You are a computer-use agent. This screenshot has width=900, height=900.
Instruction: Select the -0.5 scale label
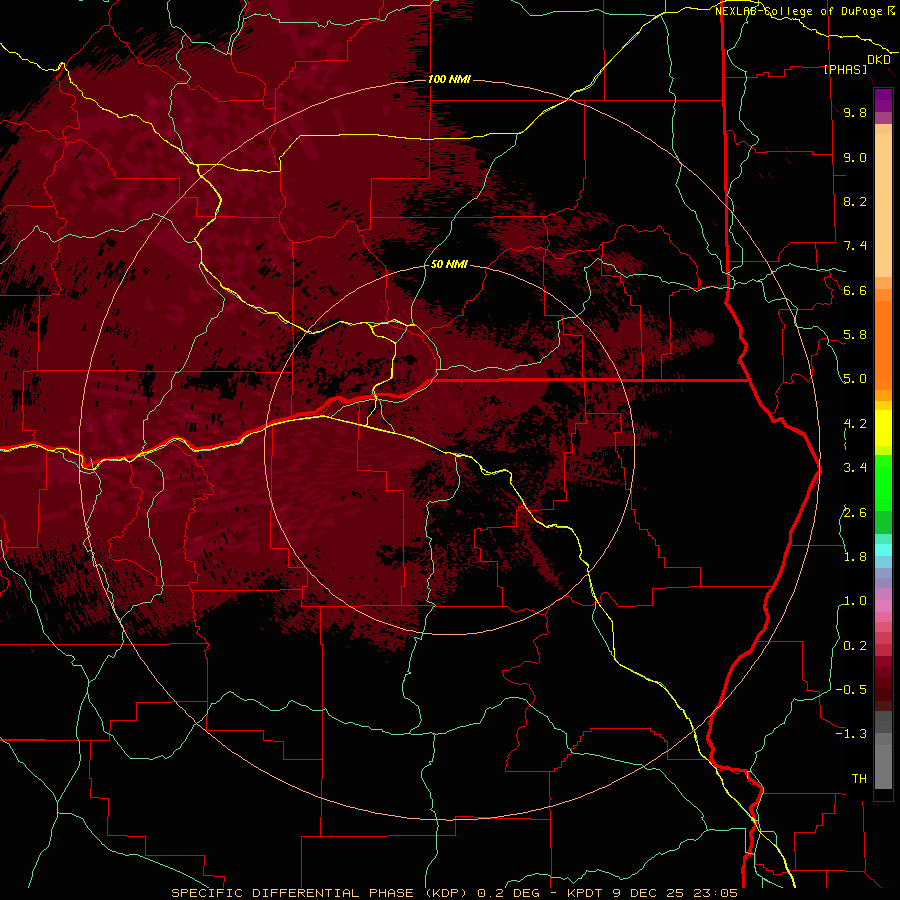[851, 690]
